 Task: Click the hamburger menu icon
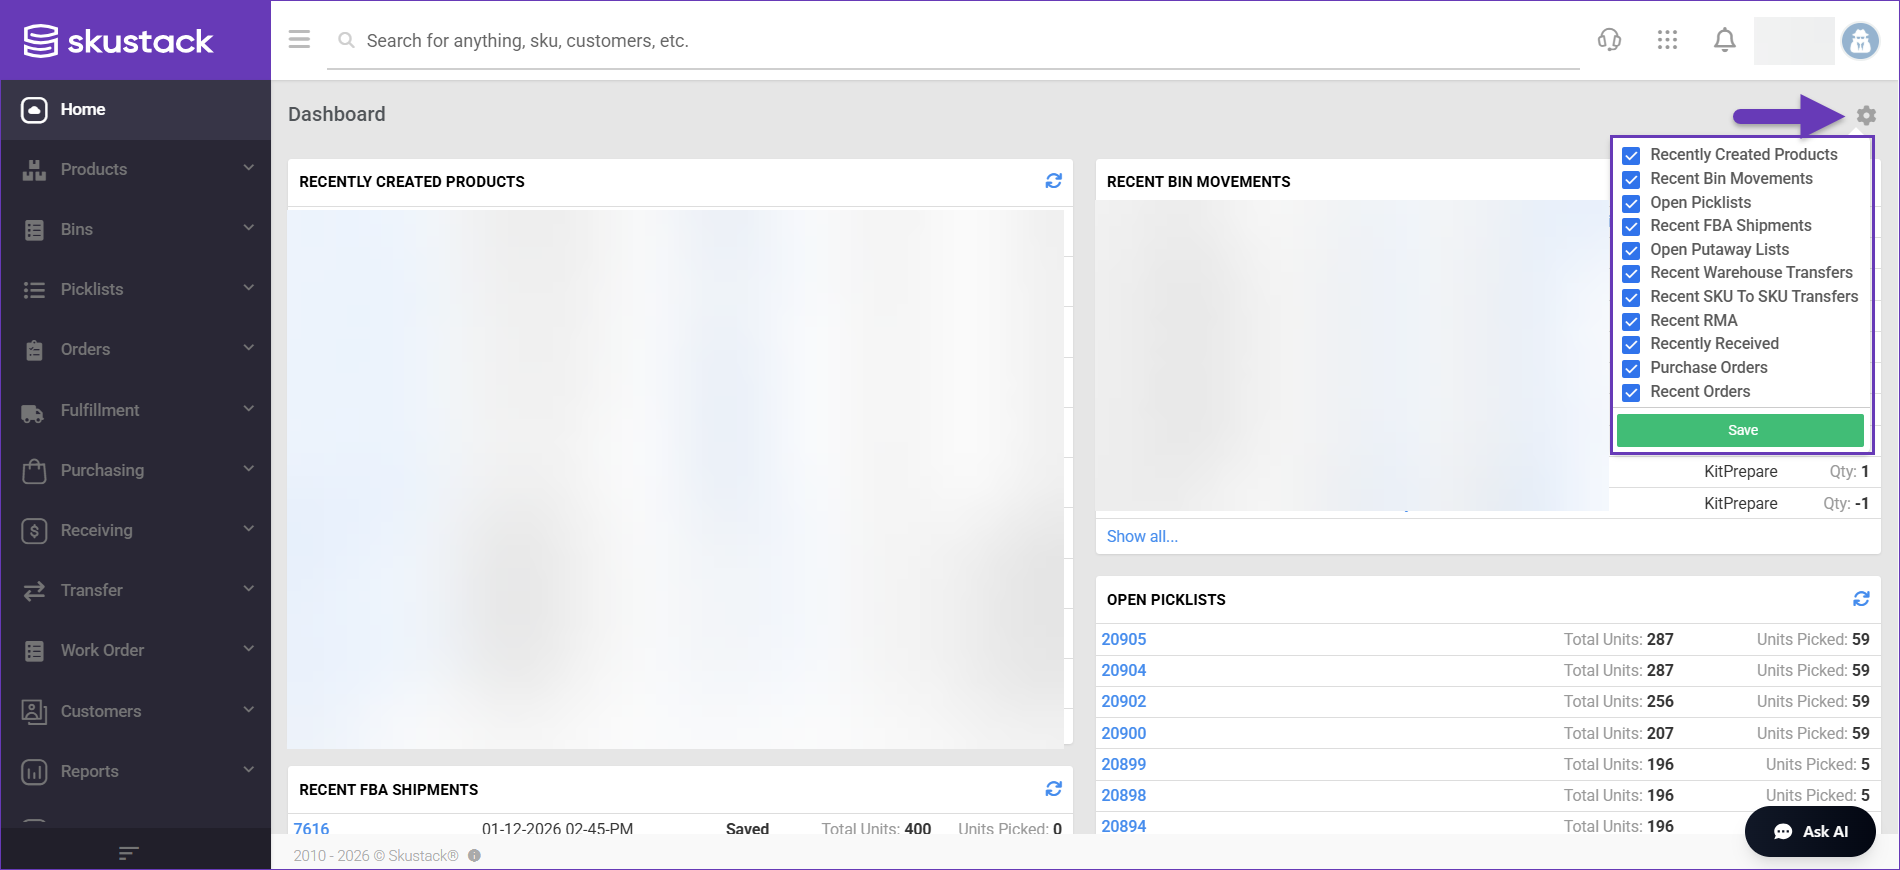click(x=299, y=40)
